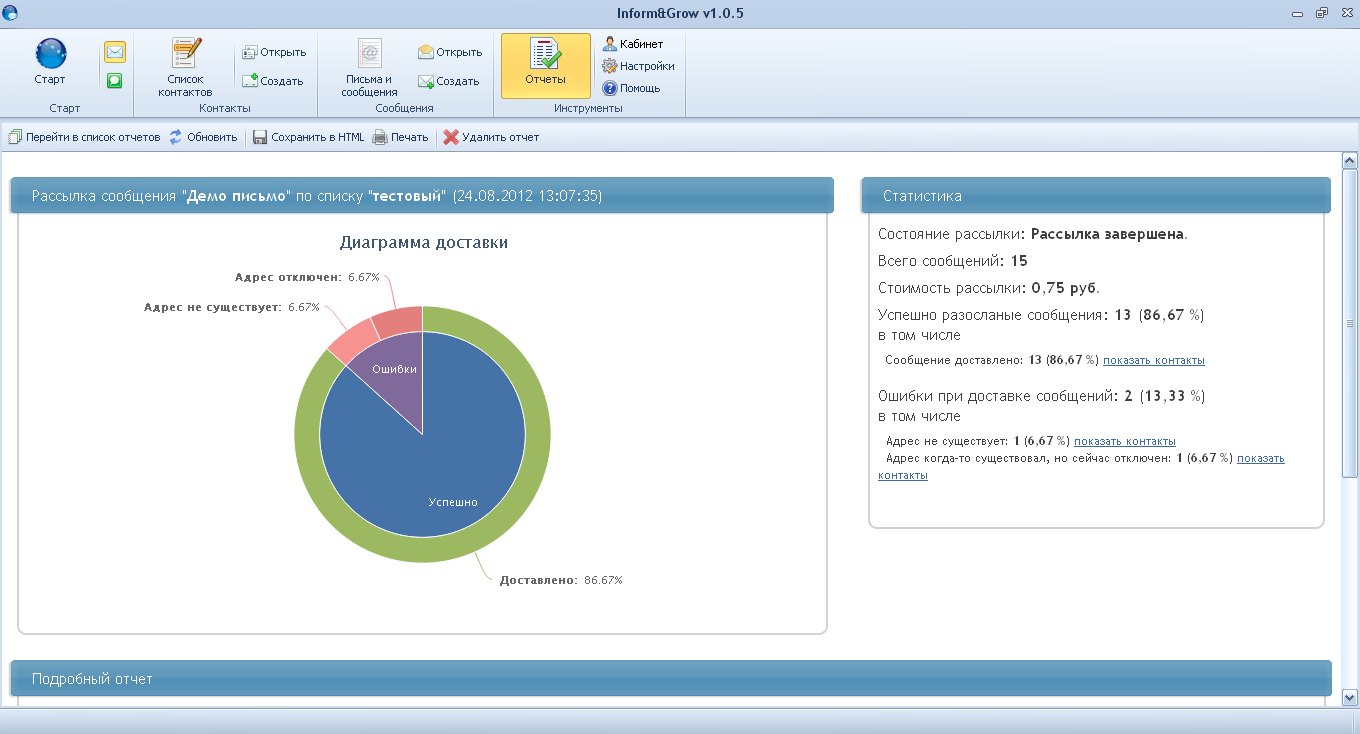Click the Контакты ribbon group label
Image resolution: width=1360 pixels, height=734 pixels.
click(225, 108)
